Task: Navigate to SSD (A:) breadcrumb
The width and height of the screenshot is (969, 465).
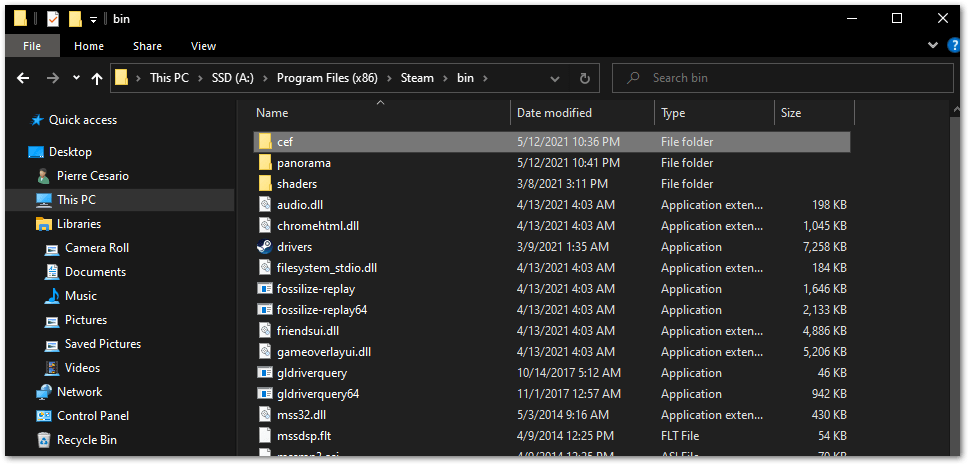Action: [233, 79]
